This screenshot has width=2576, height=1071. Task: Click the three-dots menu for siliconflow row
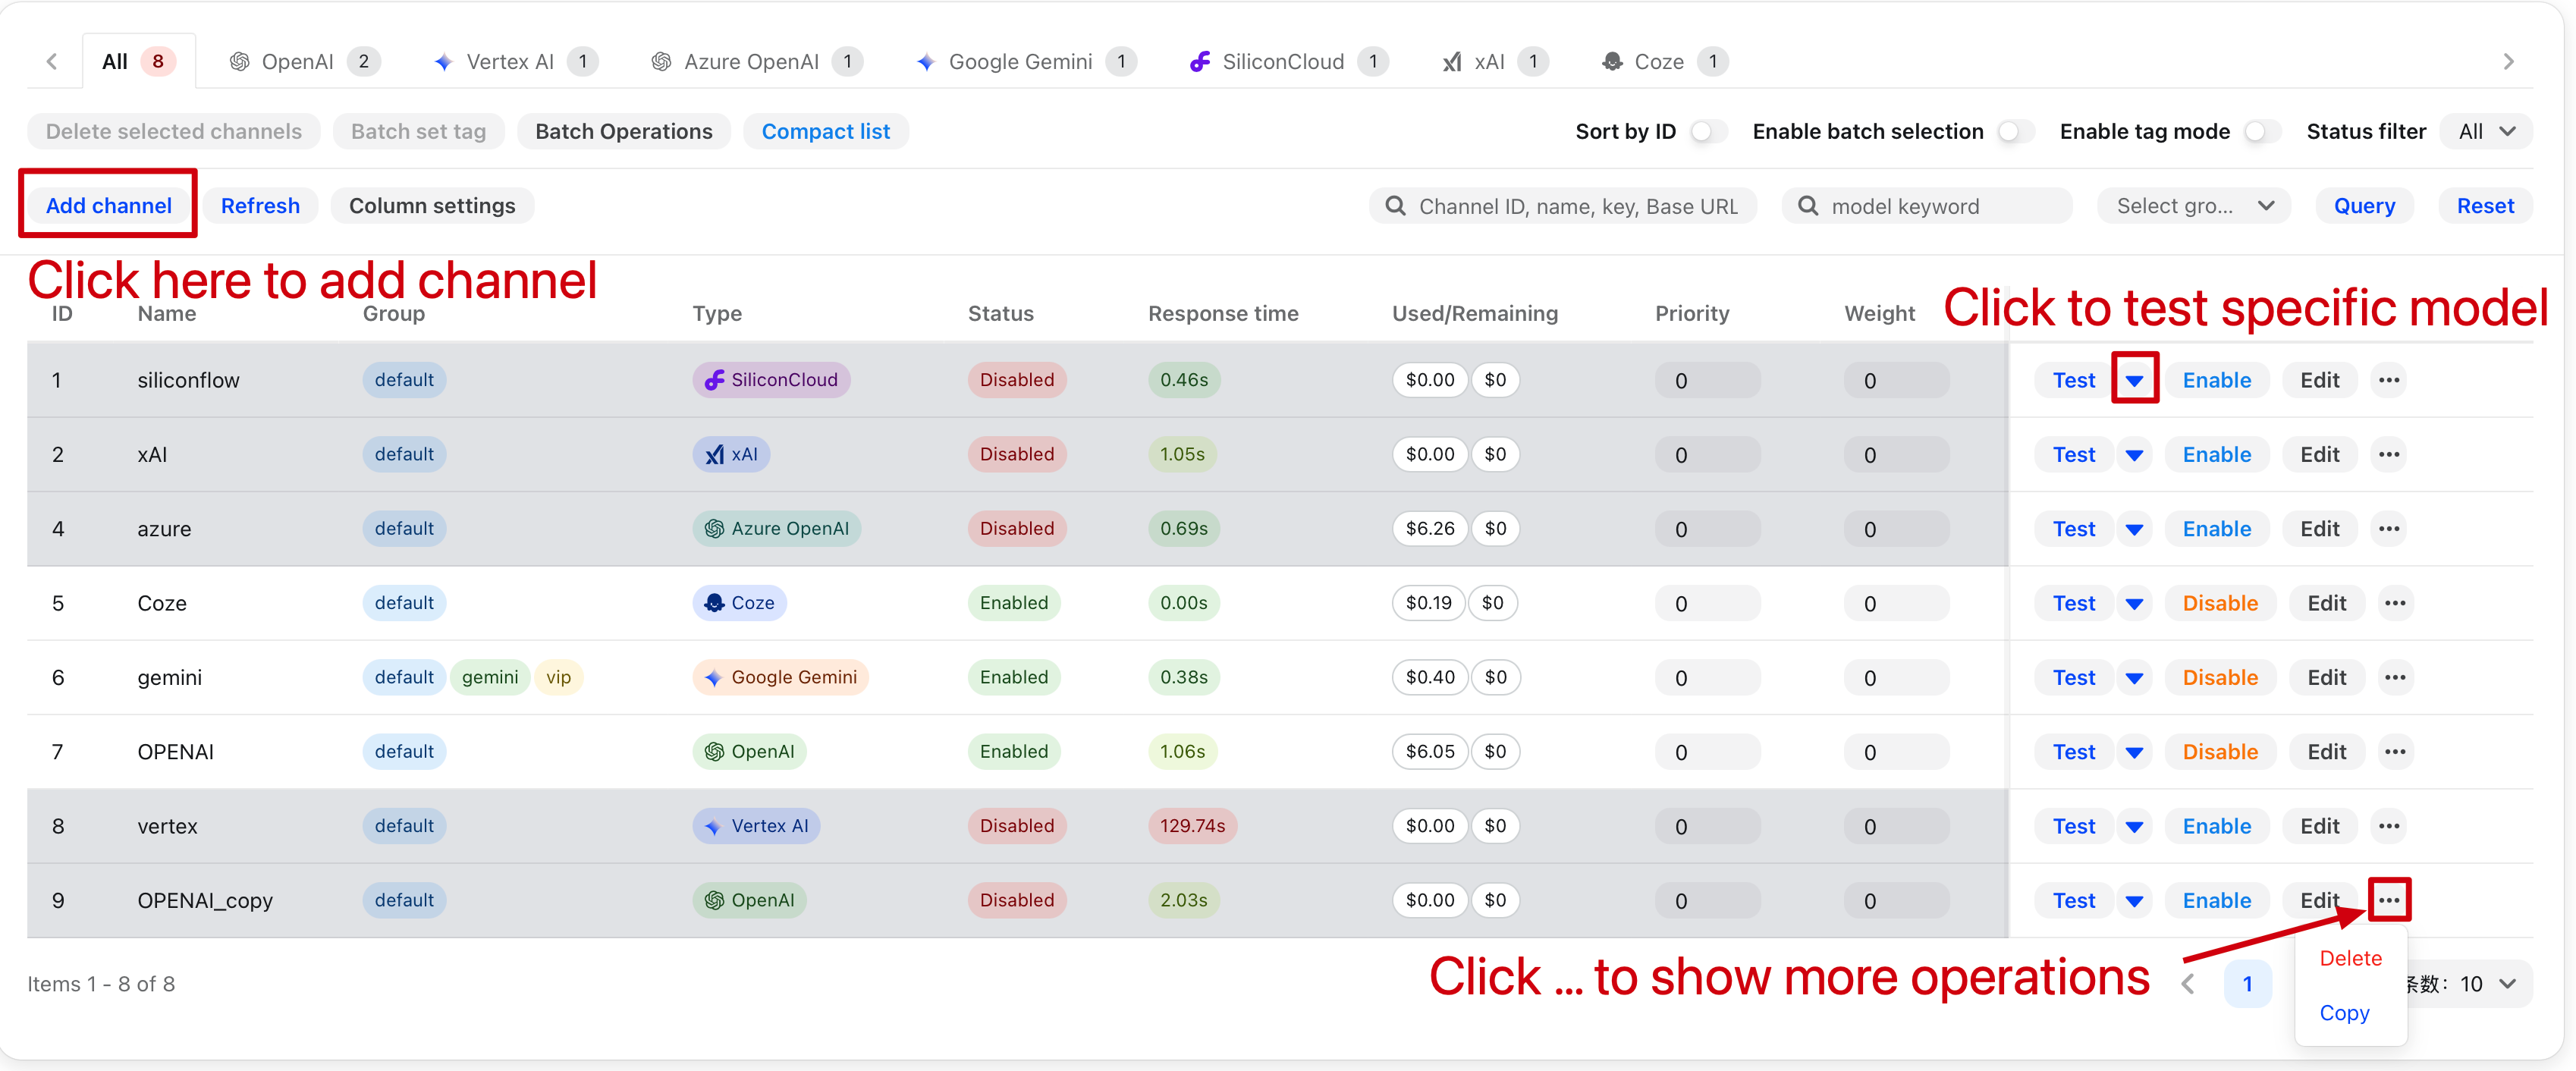pyautogui.click(x=2388, y=380)
